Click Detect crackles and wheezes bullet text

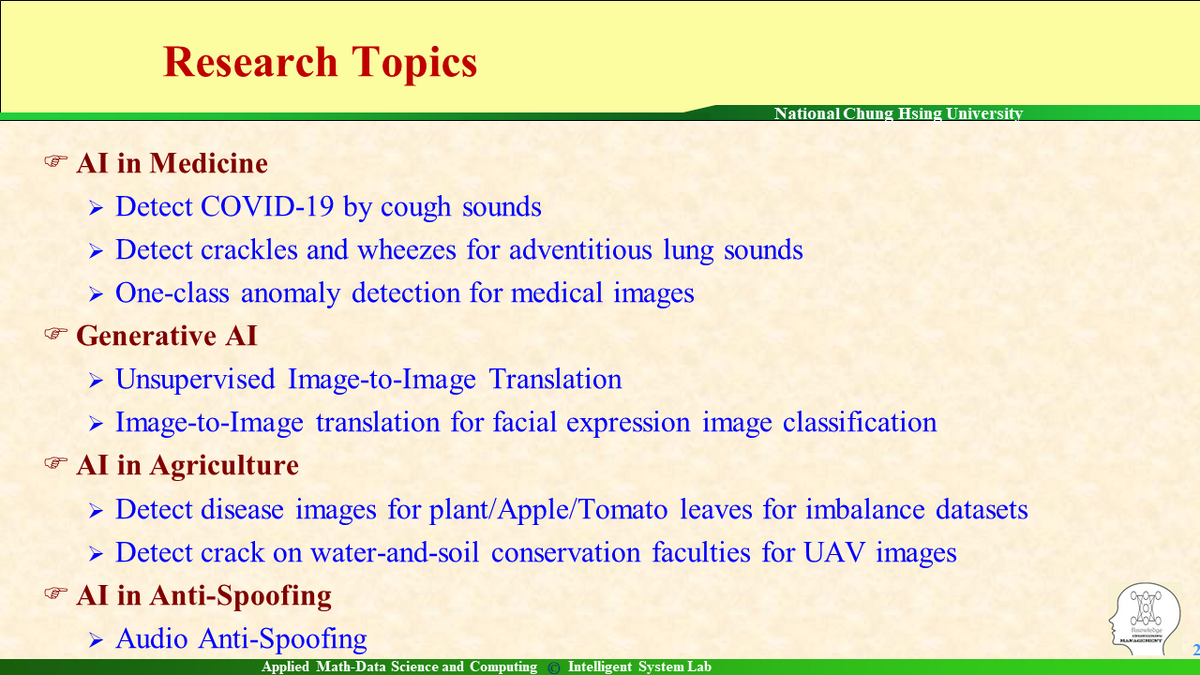tap(460, 250)
